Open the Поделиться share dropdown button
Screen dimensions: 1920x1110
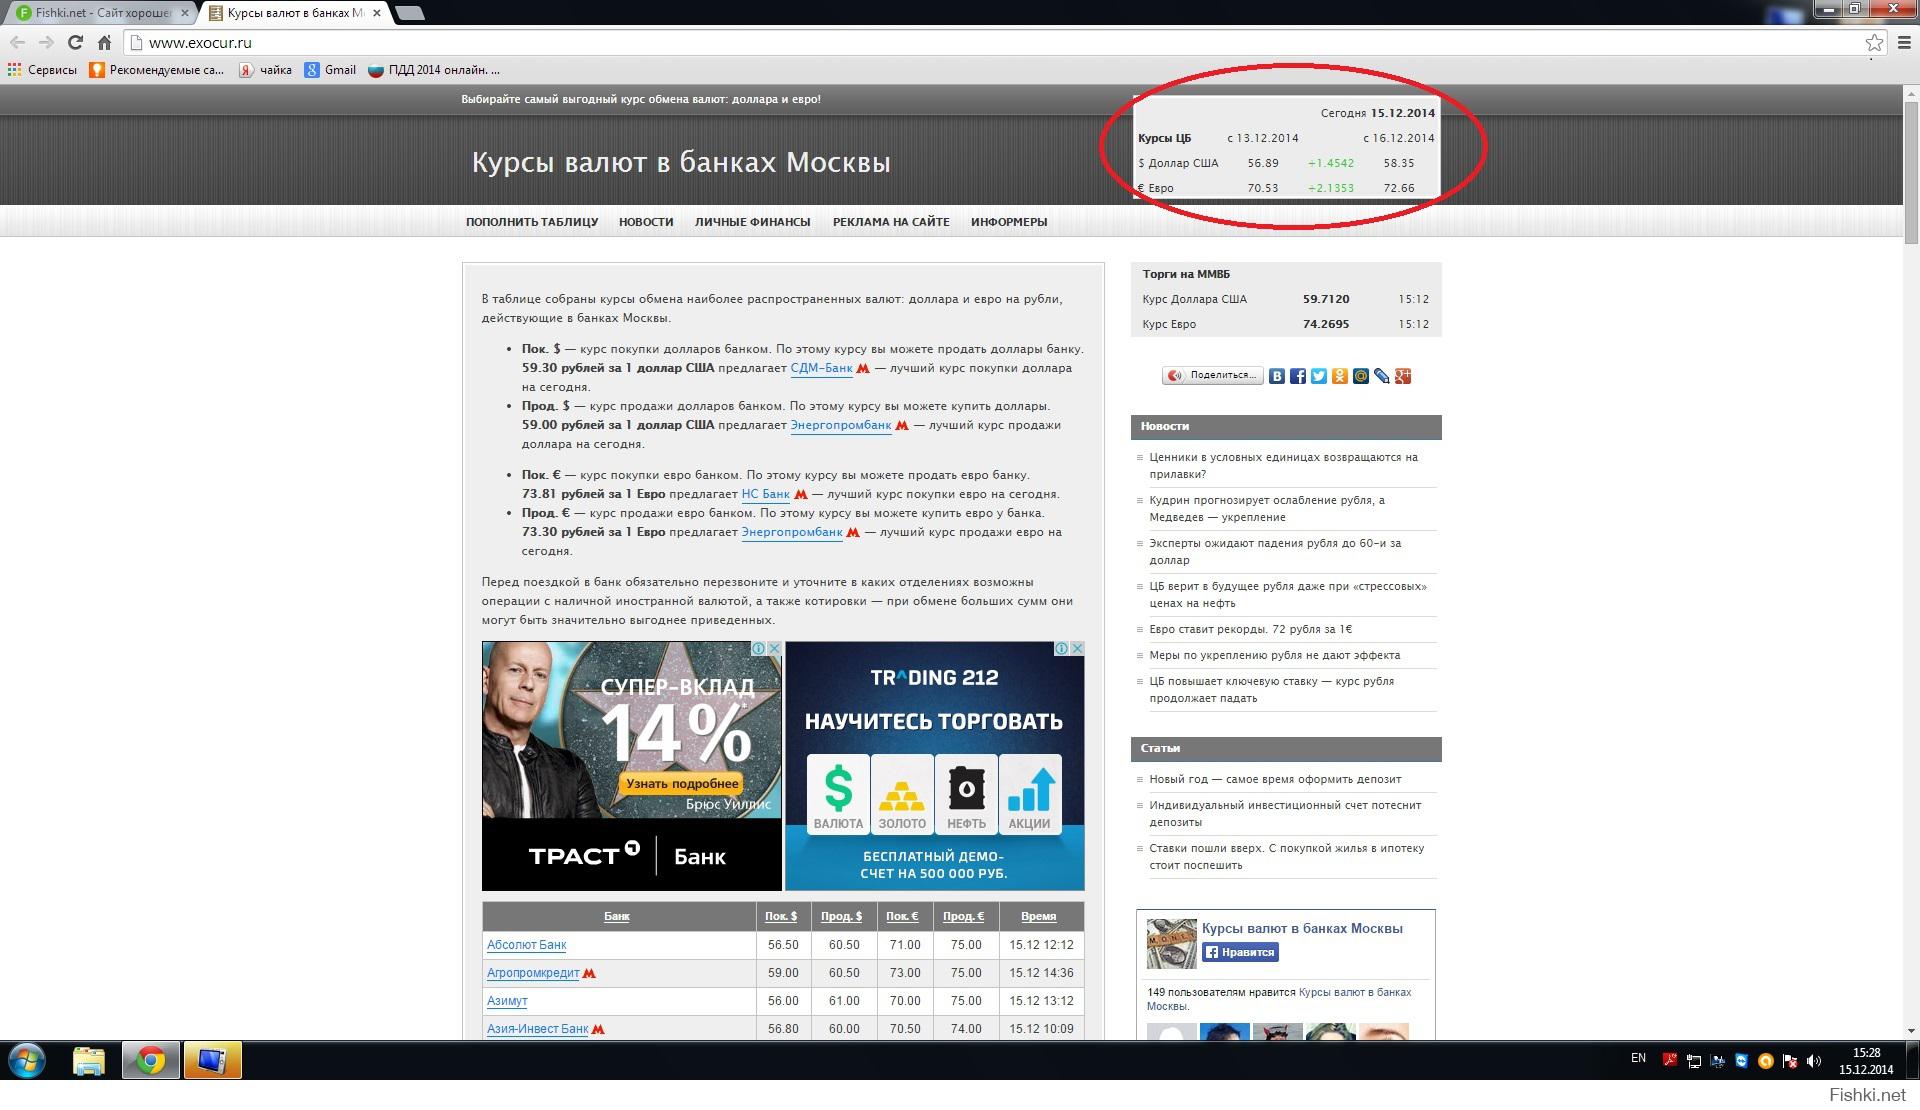1213,375
